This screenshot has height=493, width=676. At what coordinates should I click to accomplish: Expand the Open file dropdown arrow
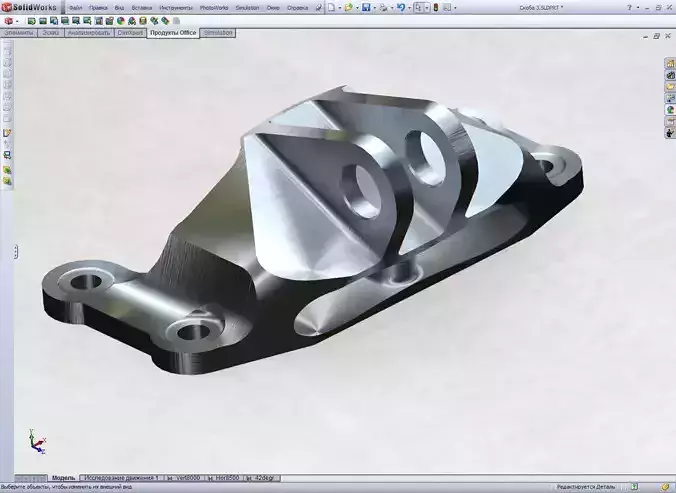pos(357,8)
